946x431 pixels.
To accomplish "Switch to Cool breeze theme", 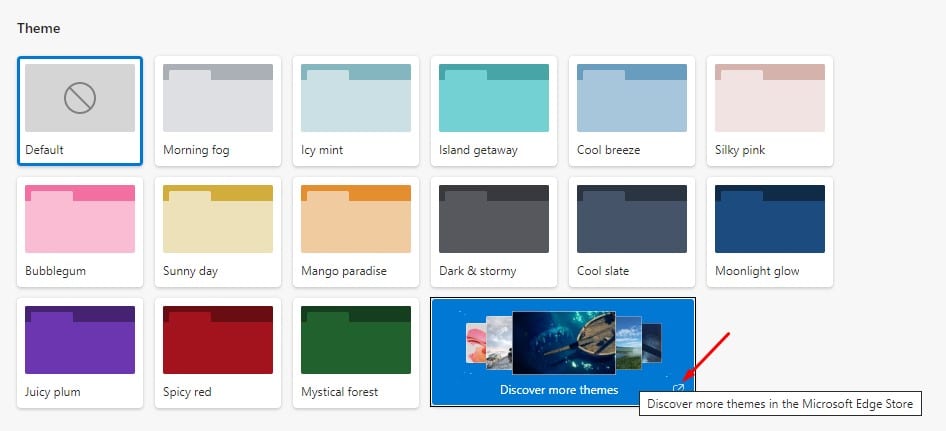I will [x=632, y=111].
